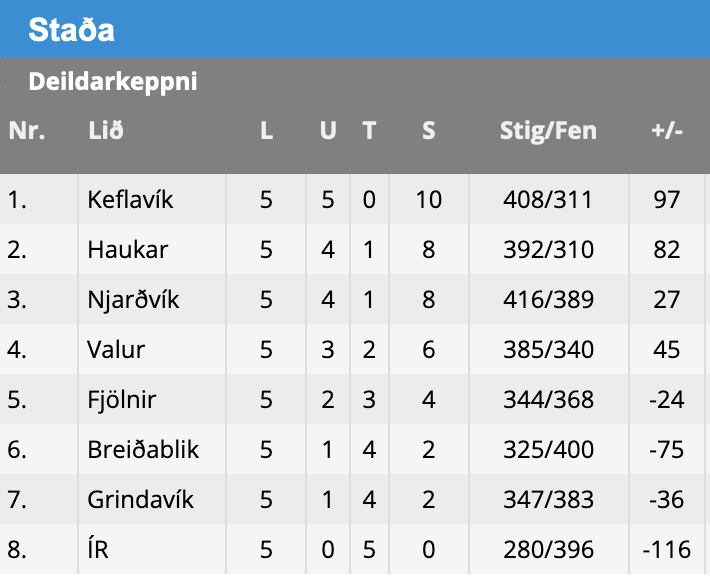Viewport: 710px width, 582px height.
Task: Click the +/- column header
Action: (x=666, y=130)
